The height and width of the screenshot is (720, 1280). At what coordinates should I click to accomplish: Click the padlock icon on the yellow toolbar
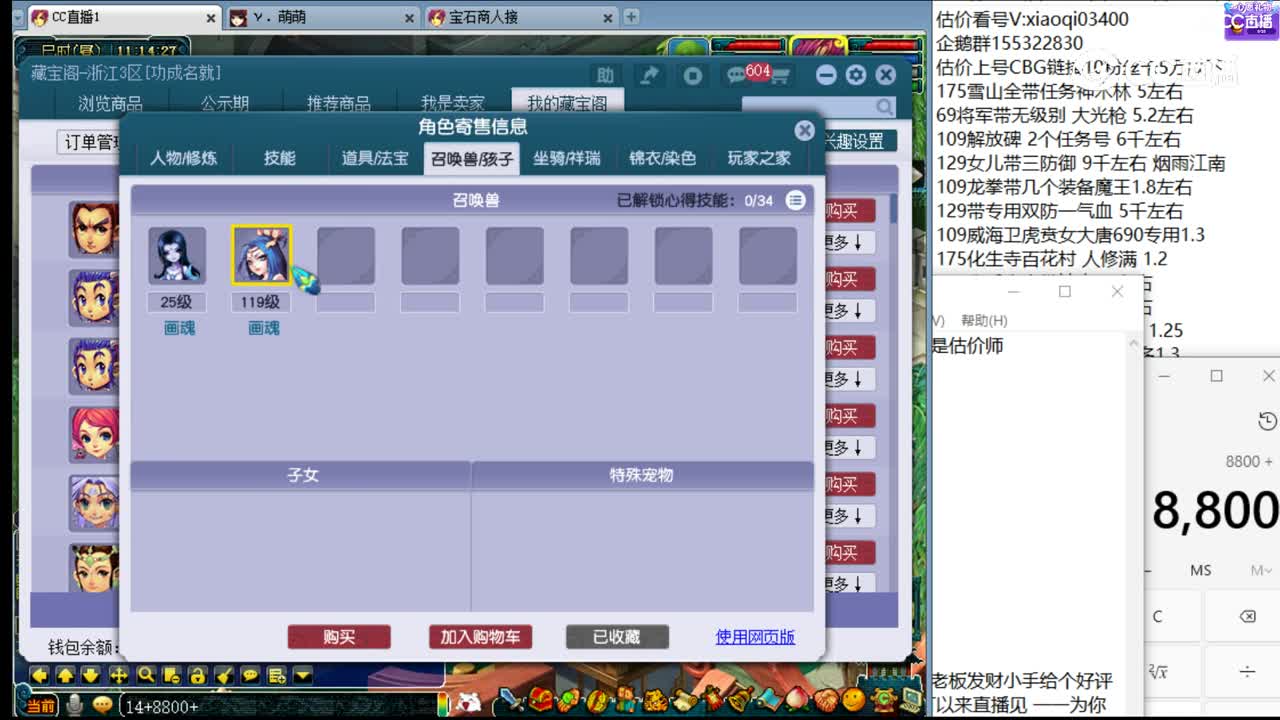199,675
